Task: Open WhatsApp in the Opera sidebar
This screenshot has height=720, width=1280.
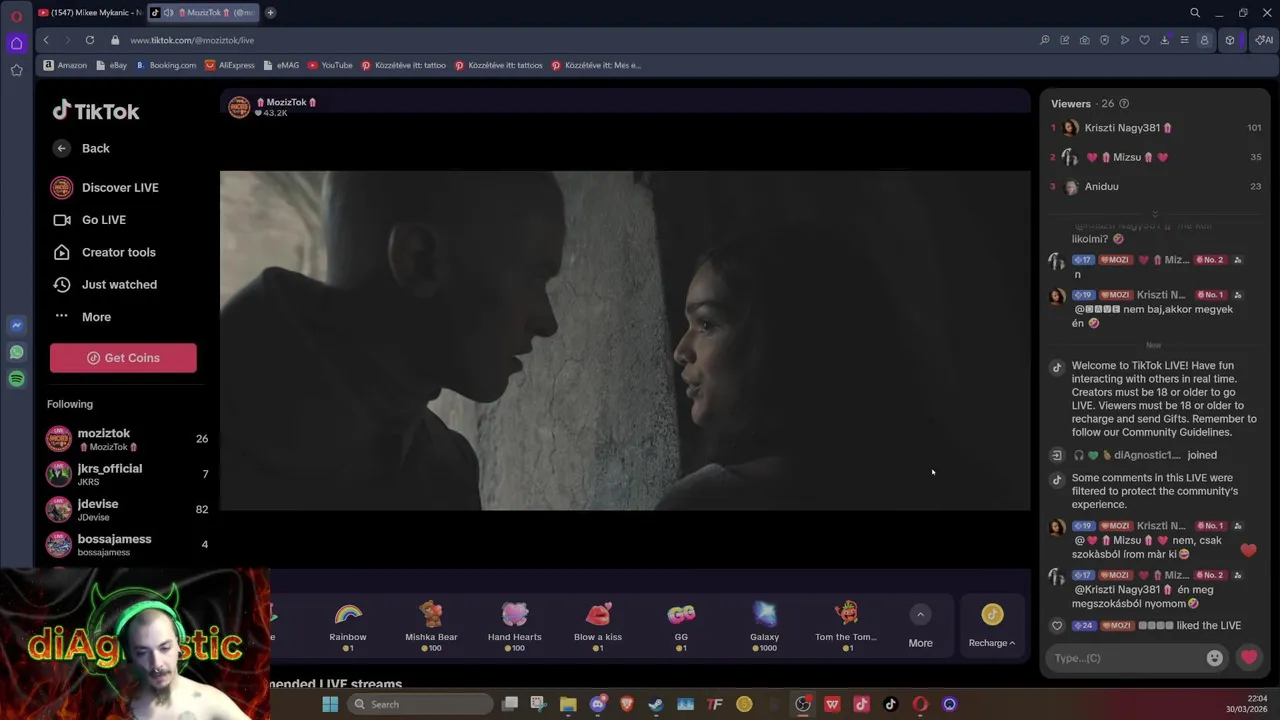Action: 16,352
